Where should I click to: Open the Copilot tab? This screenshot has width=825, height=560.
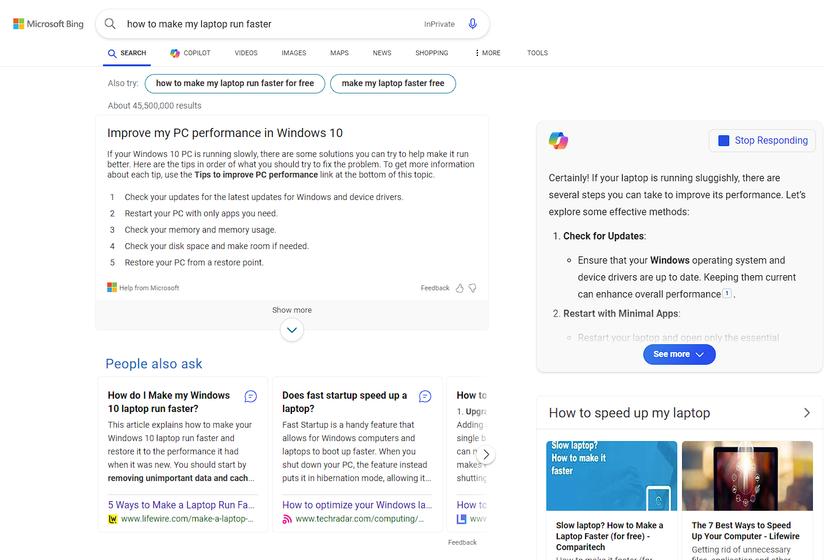click(190, 53)
